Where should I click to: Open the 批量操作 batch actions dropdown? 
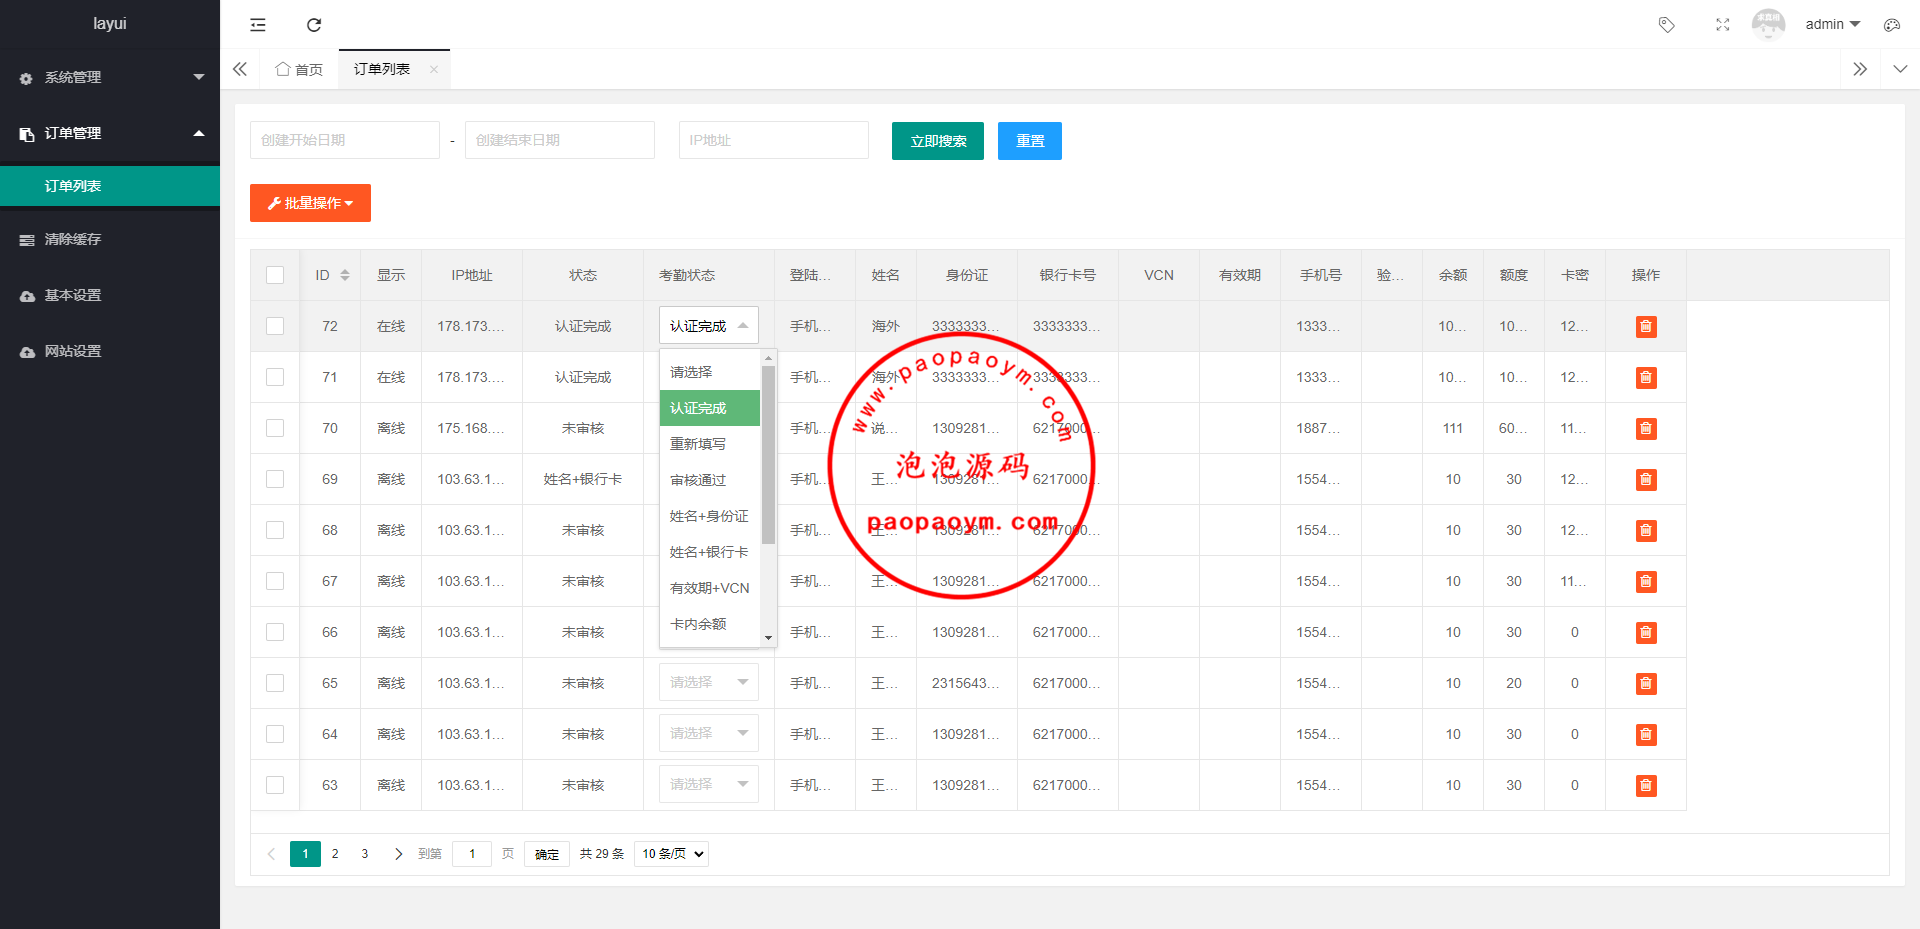click(x=310, y=203)
